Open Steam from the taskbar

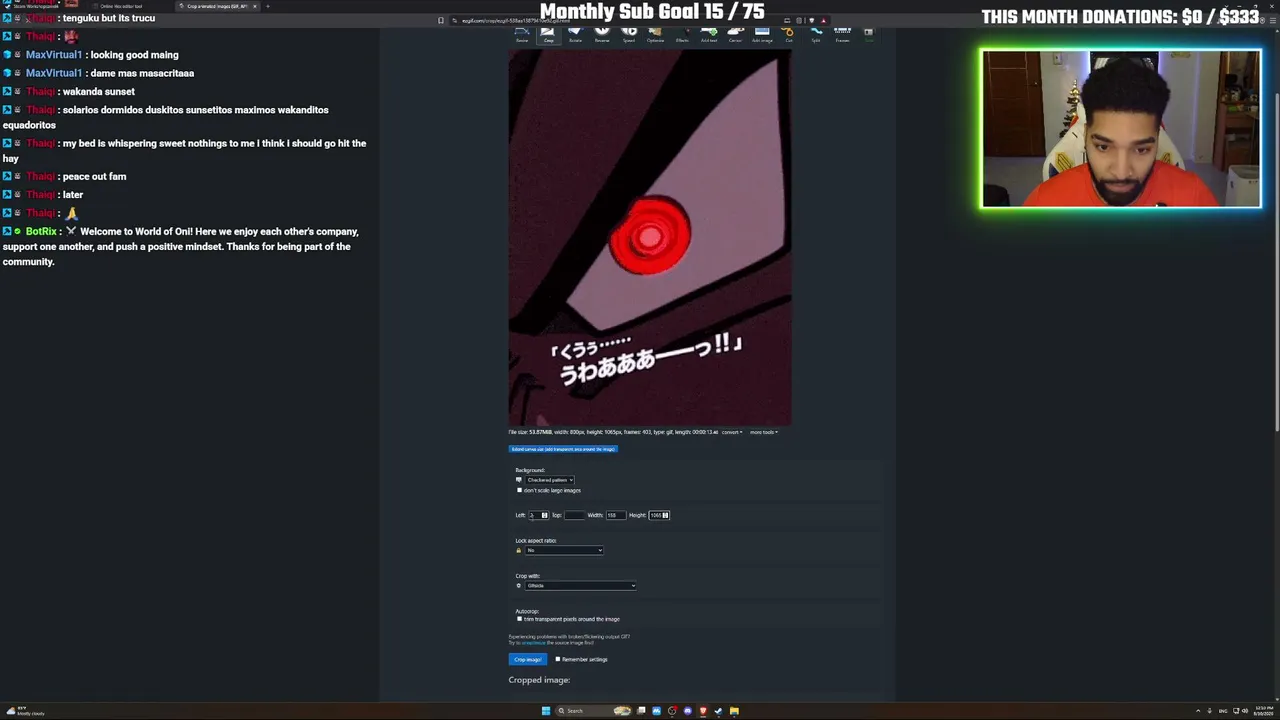718,711
